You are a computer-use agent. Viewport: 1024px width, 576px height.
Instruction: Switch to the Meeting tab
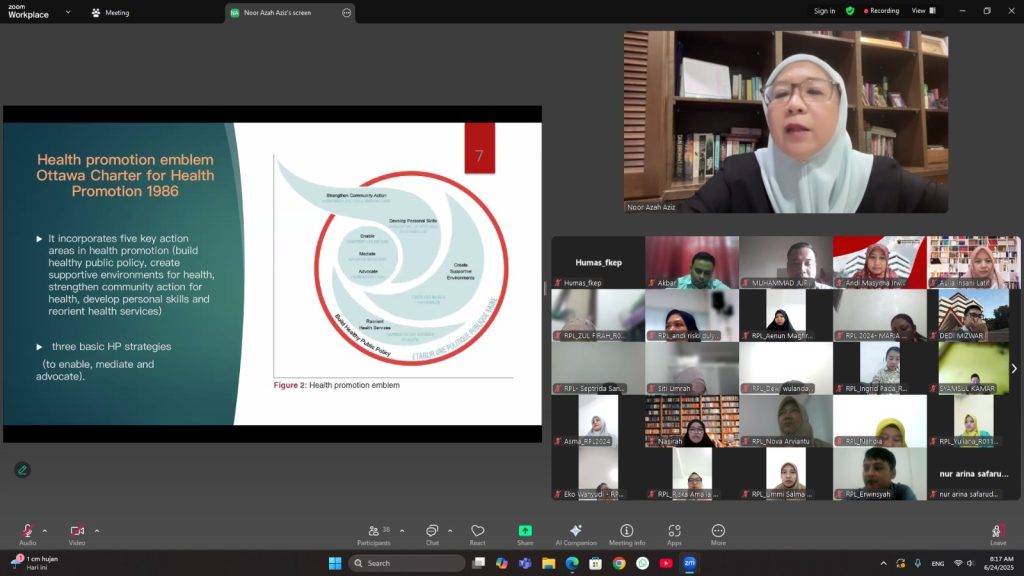[x=110, y=13]
